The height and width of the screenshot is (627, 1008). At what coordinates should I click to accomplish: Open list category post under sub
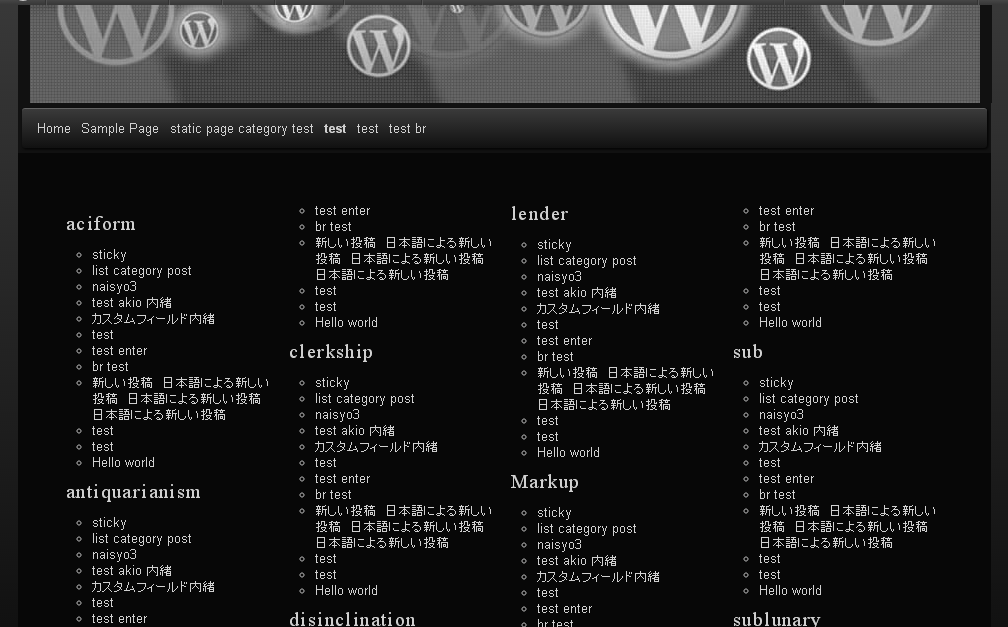pos(808,399)
